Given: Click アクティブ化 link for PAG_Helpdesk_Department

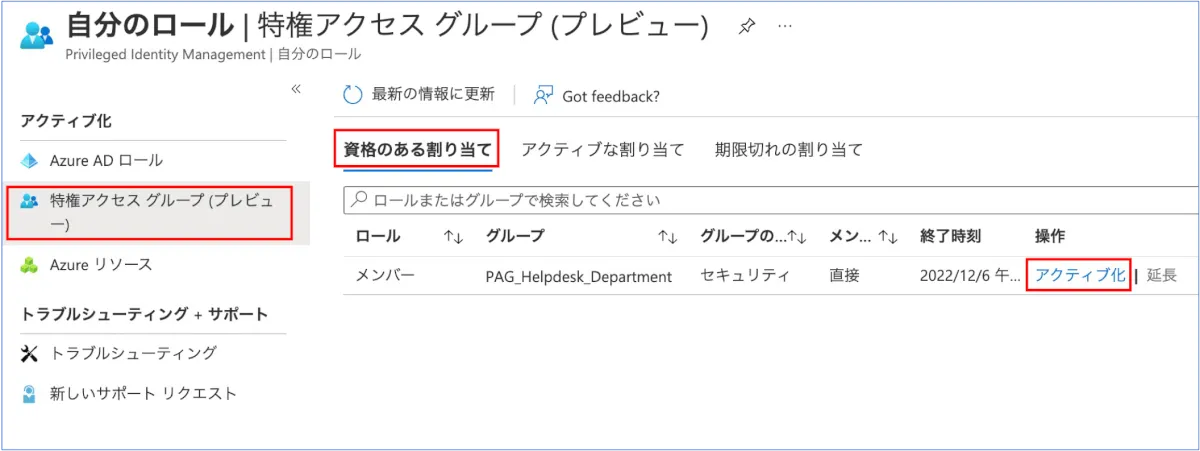Looking at the screenshot, I should [1080, 275].
